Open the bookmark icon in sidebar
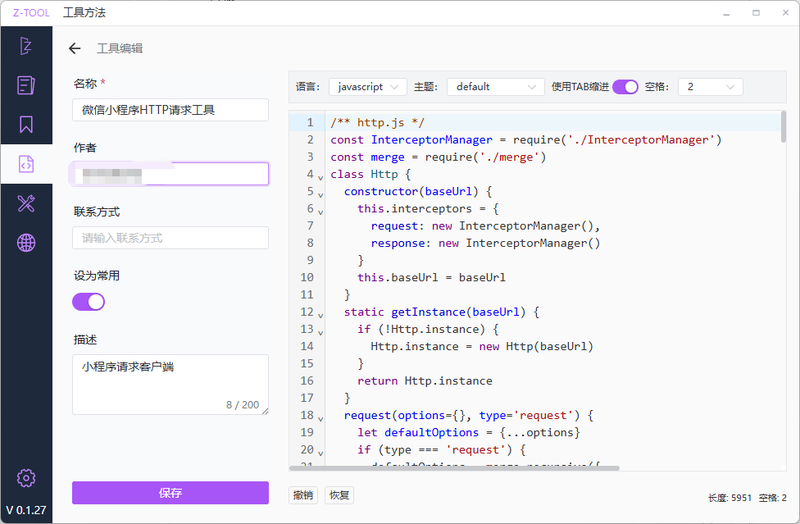This screenshot has width=800, height=524. [x=26, y=125]
